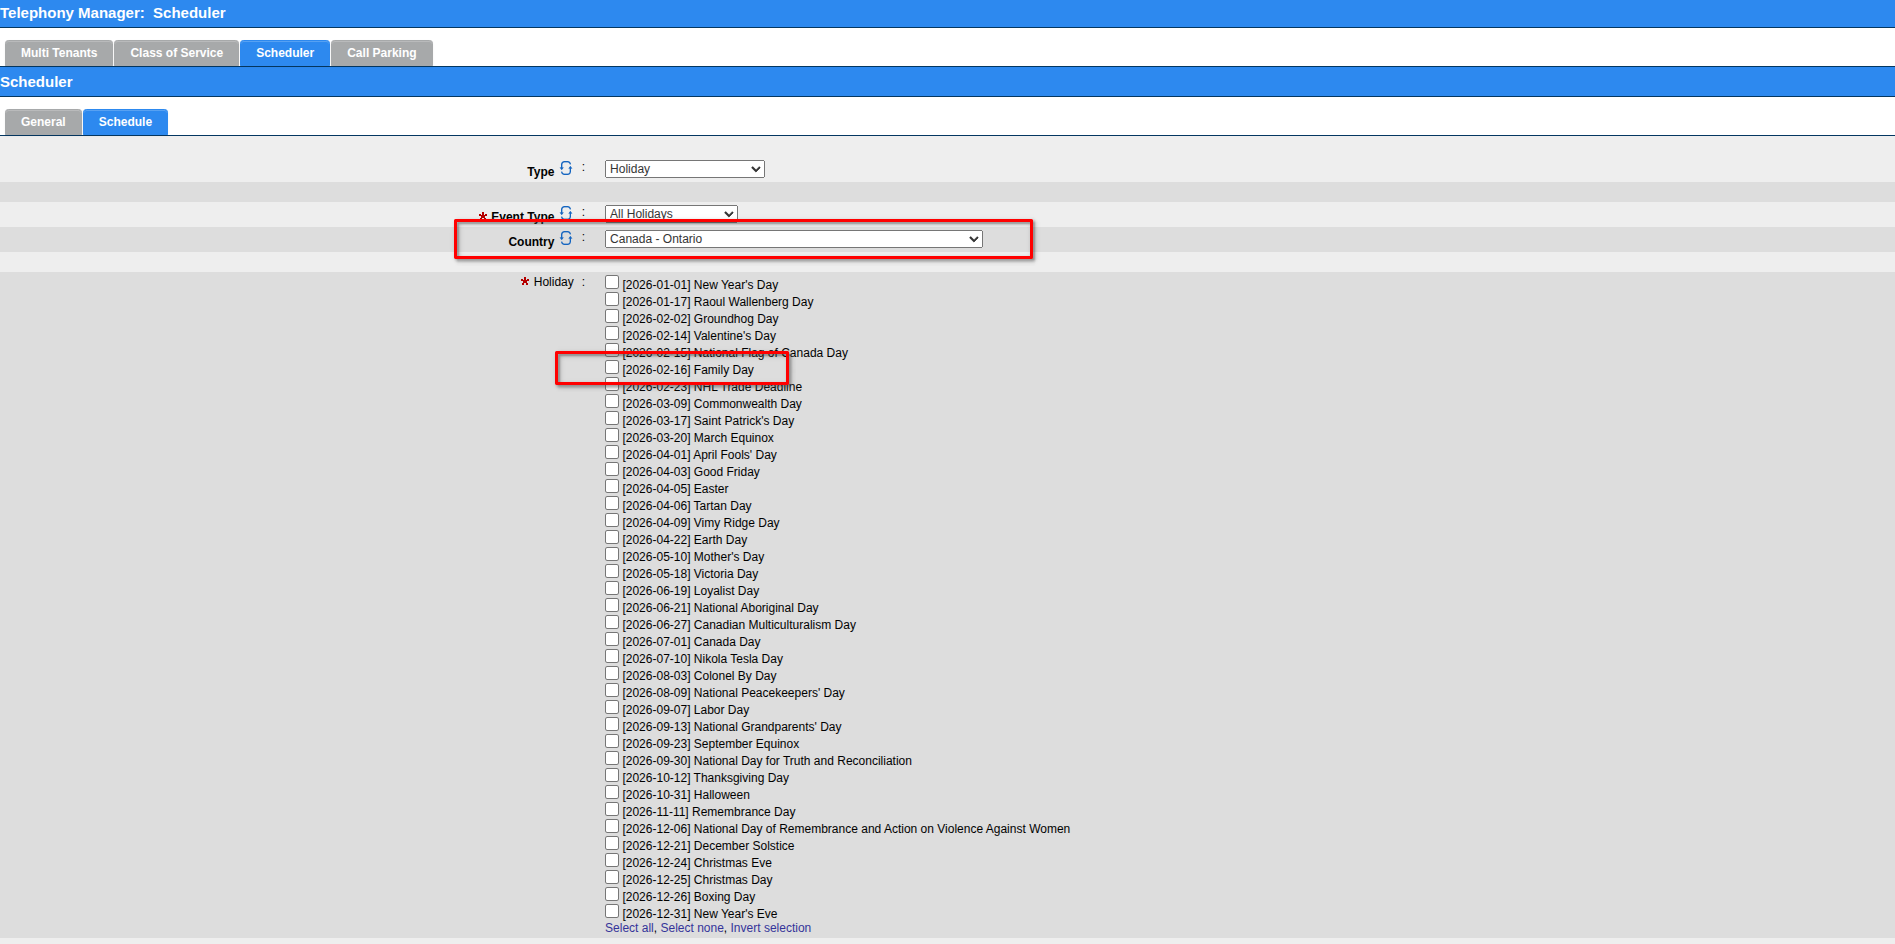The height and width of the screenshot is (944, 1895).
Task: Open the Type dropdown showing Holiday
Action: pyautogui.click(x=684, y=169)
